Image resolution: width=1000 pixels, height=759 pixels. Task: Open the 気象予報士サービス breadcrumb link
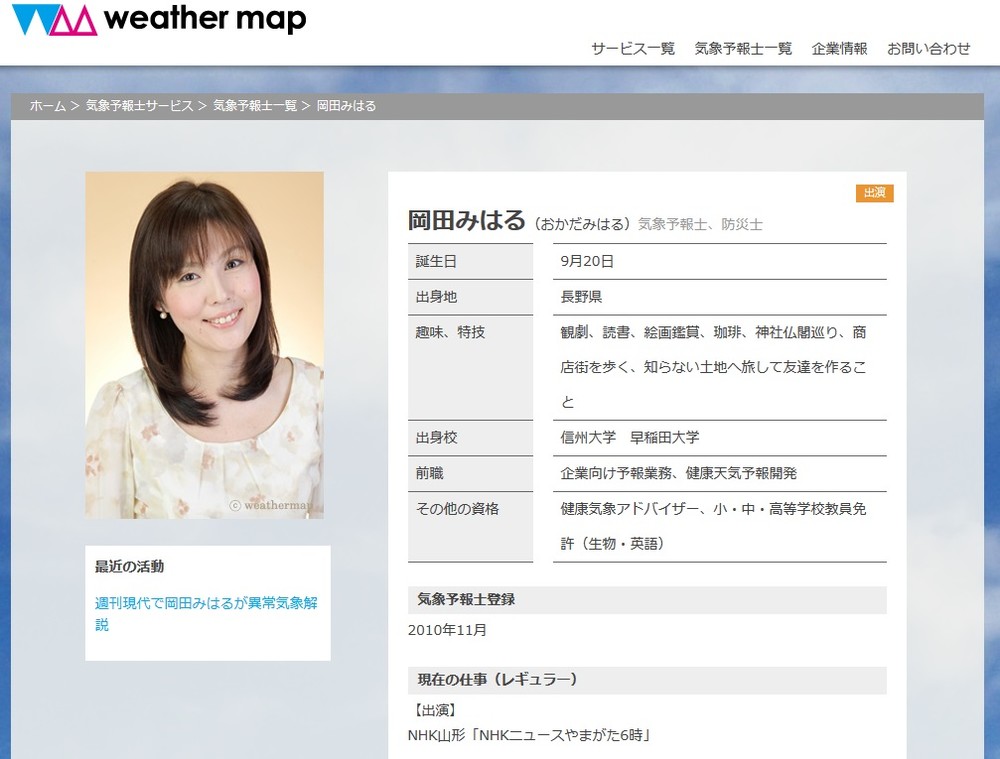coord(139,106)
